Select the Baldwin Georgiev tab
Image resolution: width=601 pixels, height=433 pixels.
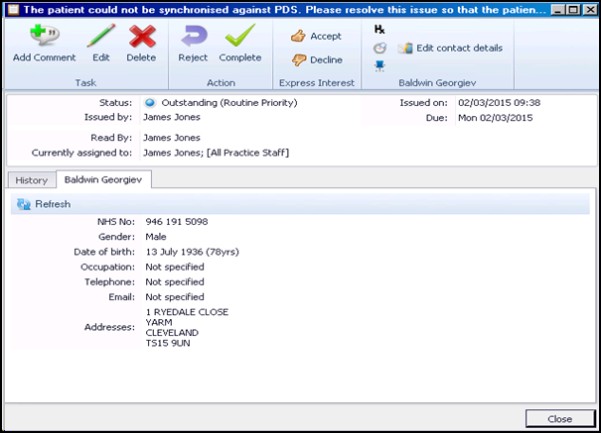point(104,180)
